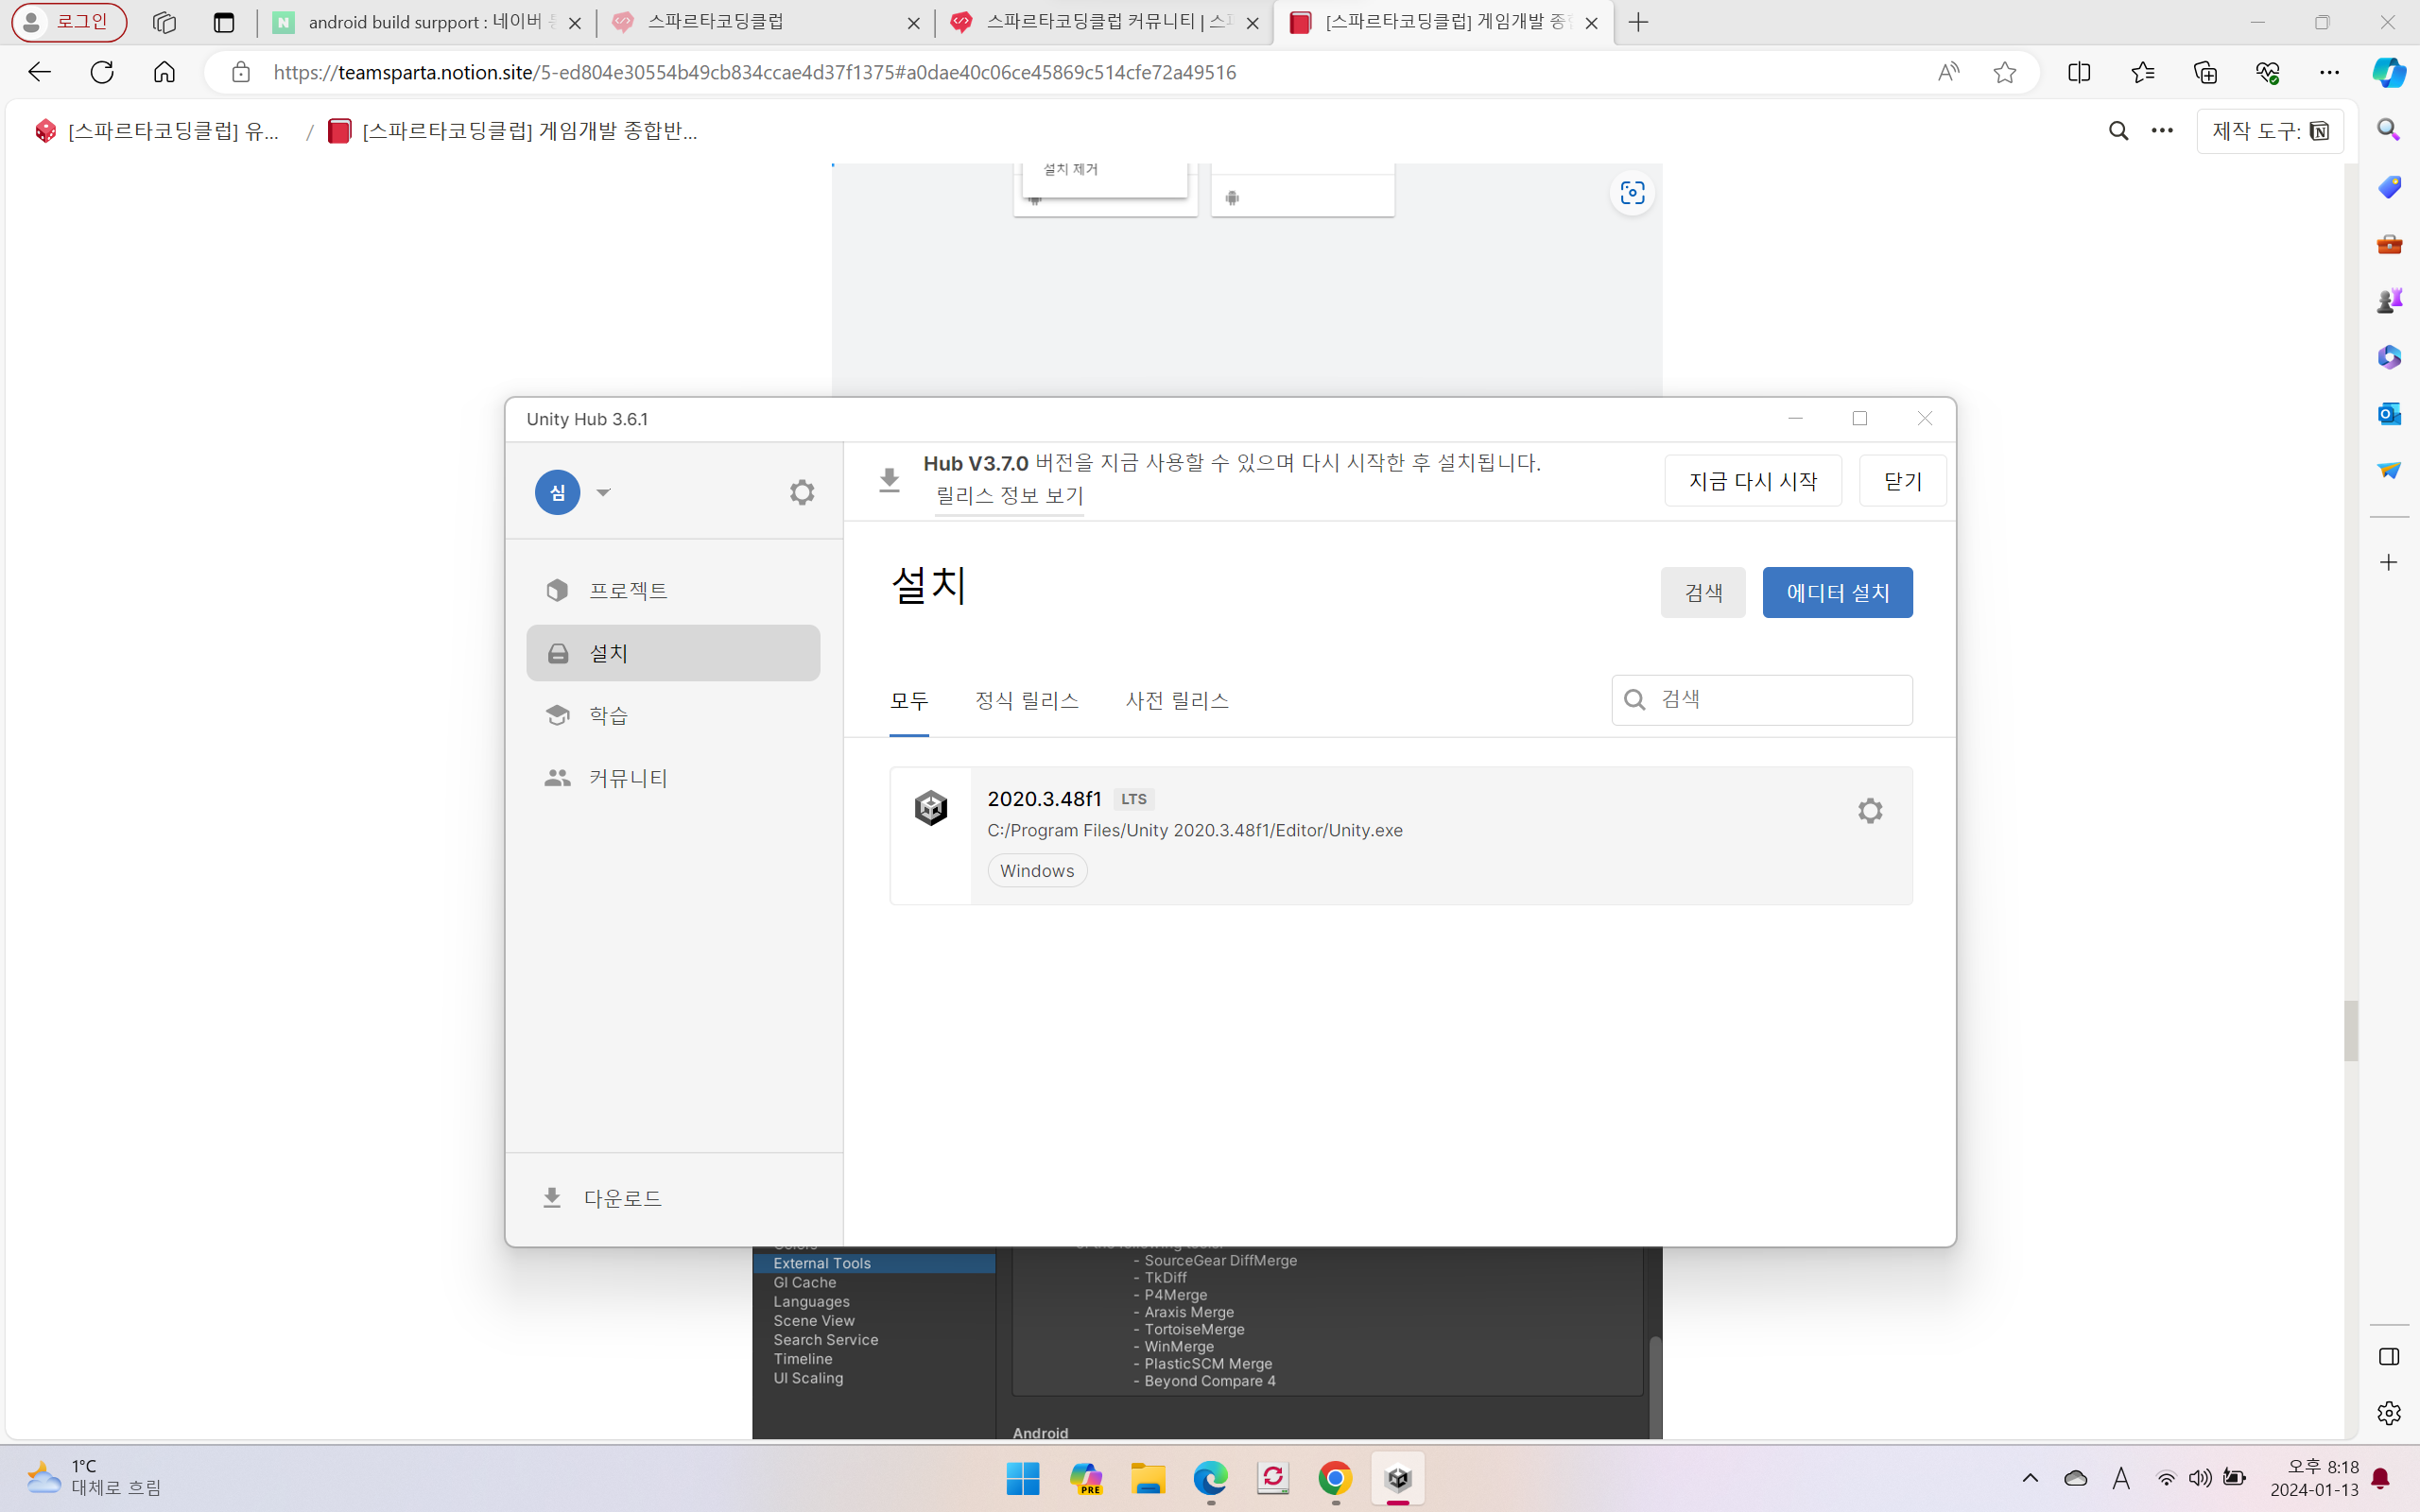This screenshot has height=1512, width=2420.
Task: Toggle browser read aloud icon
Action: [x=1948, y=72]
